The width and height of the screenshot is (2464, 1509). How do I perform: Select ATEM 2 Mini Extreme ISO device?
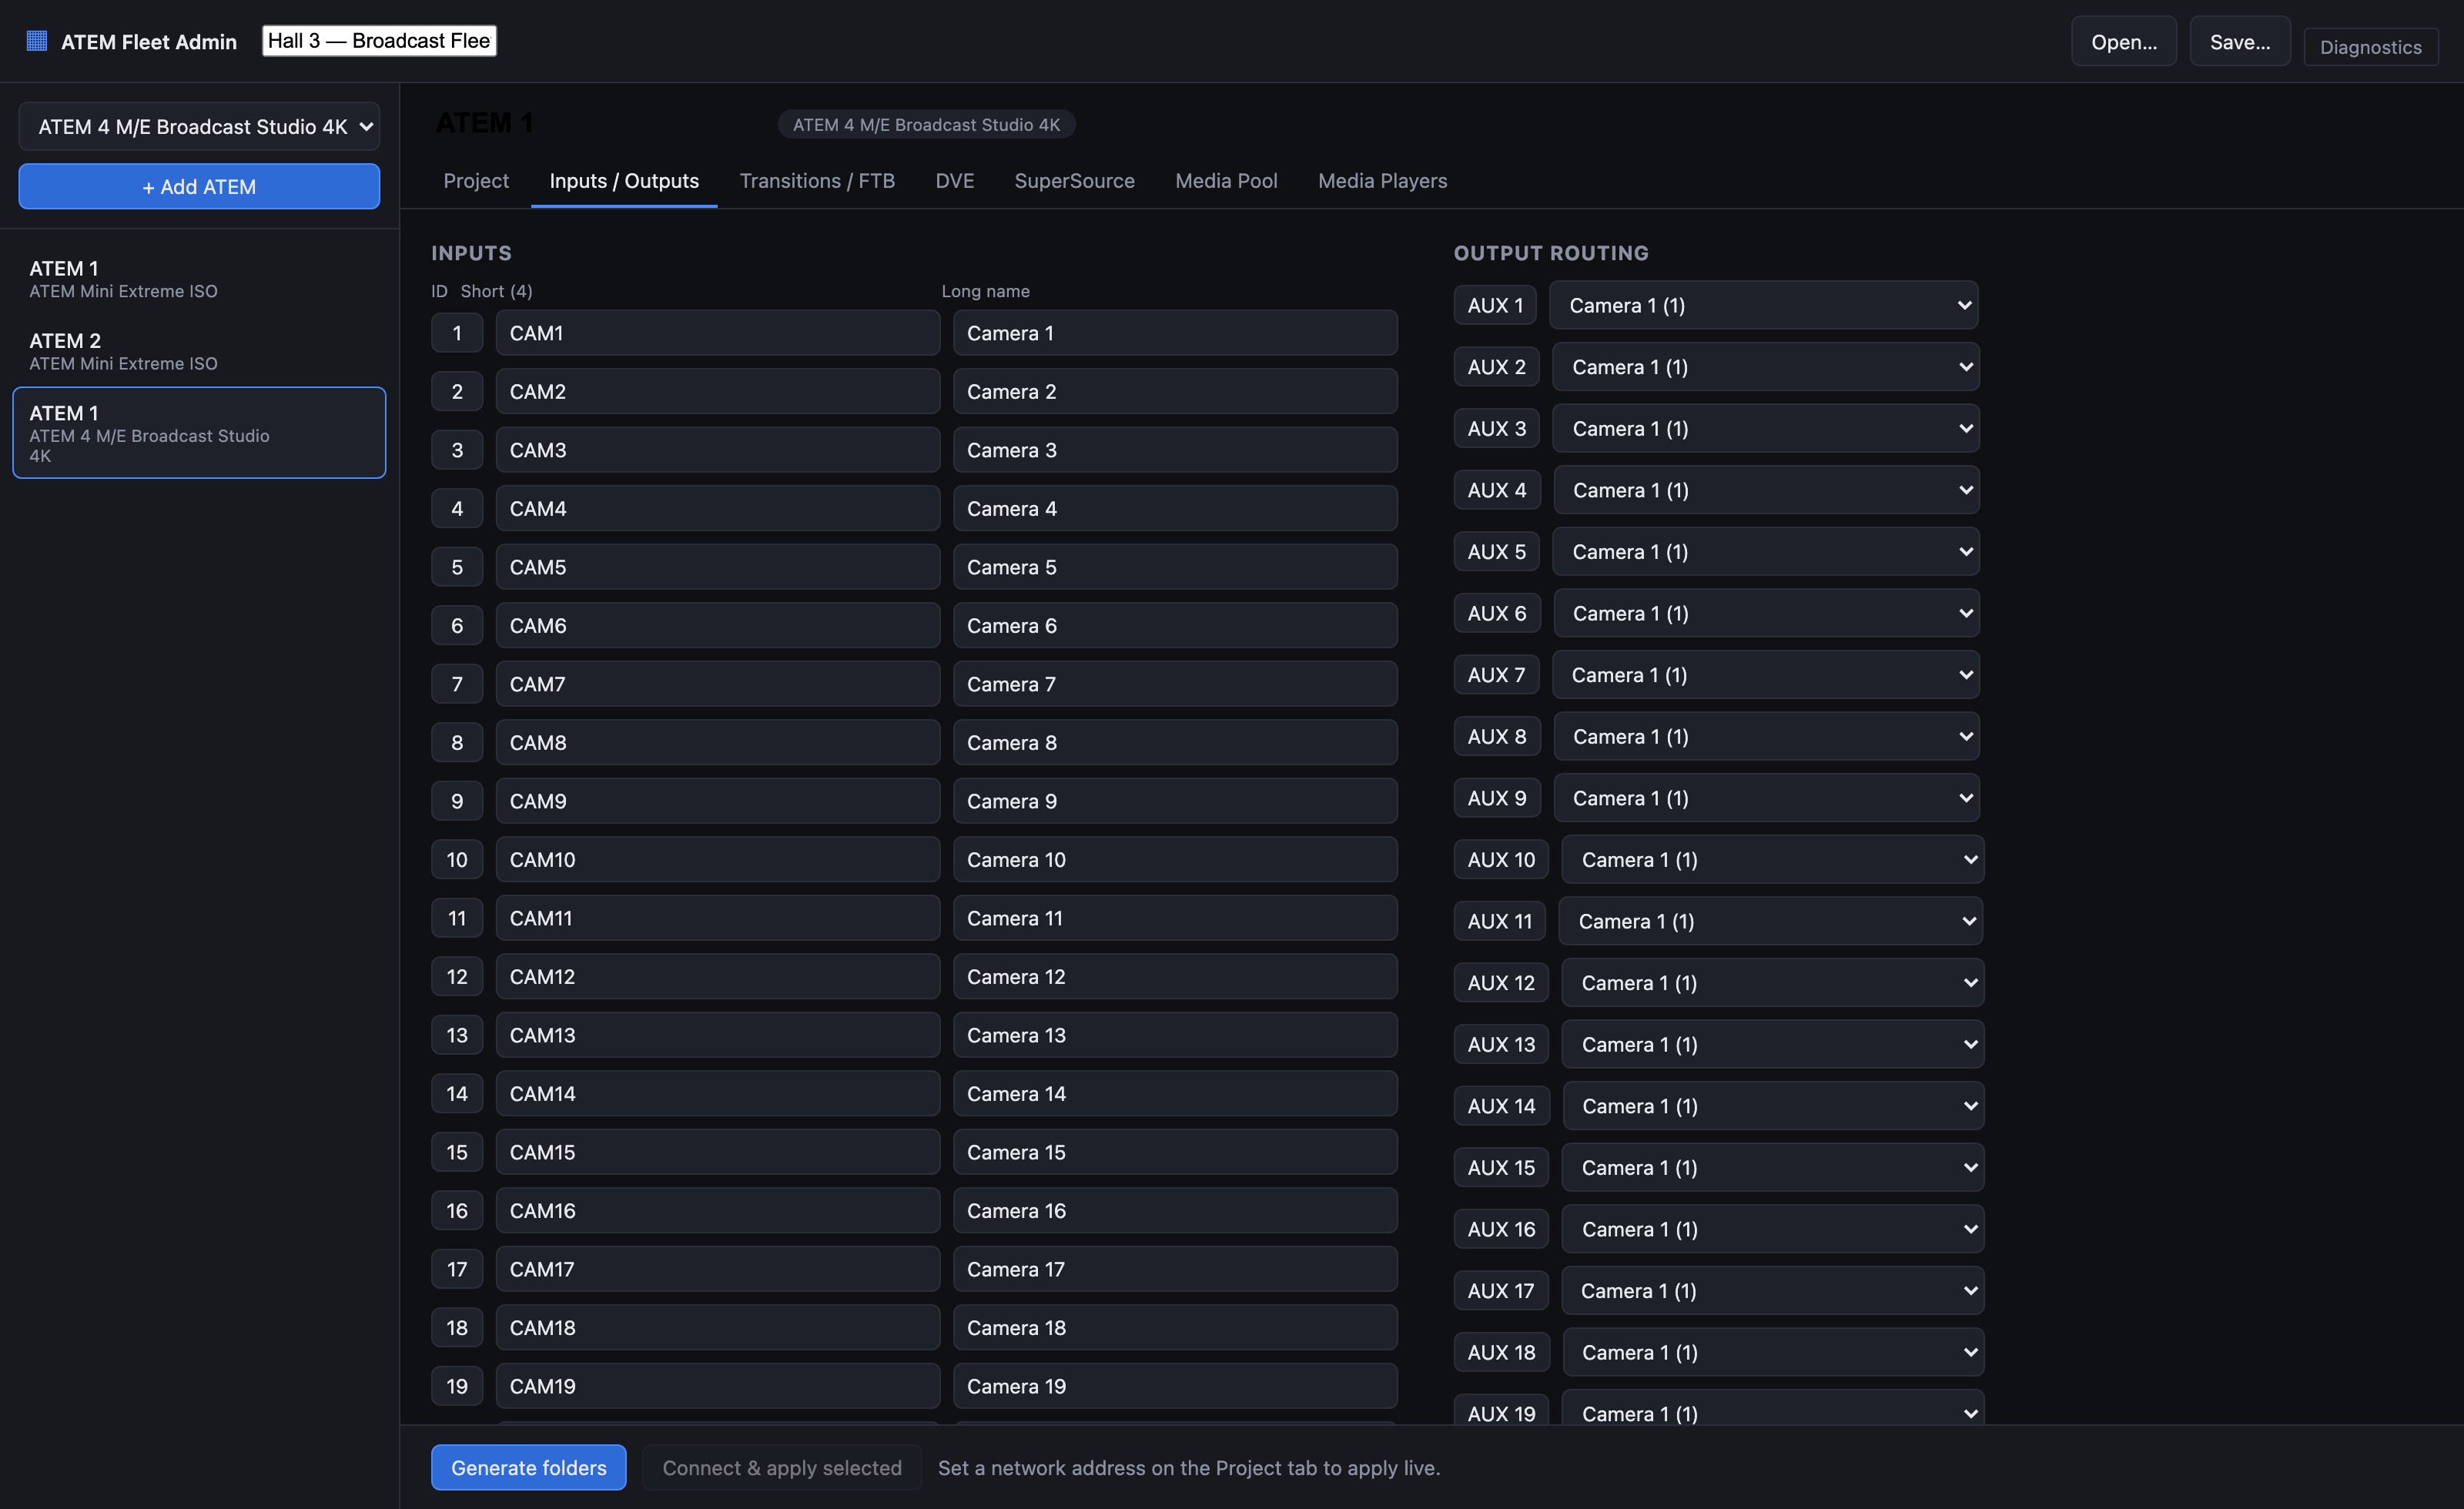[199, 351]
